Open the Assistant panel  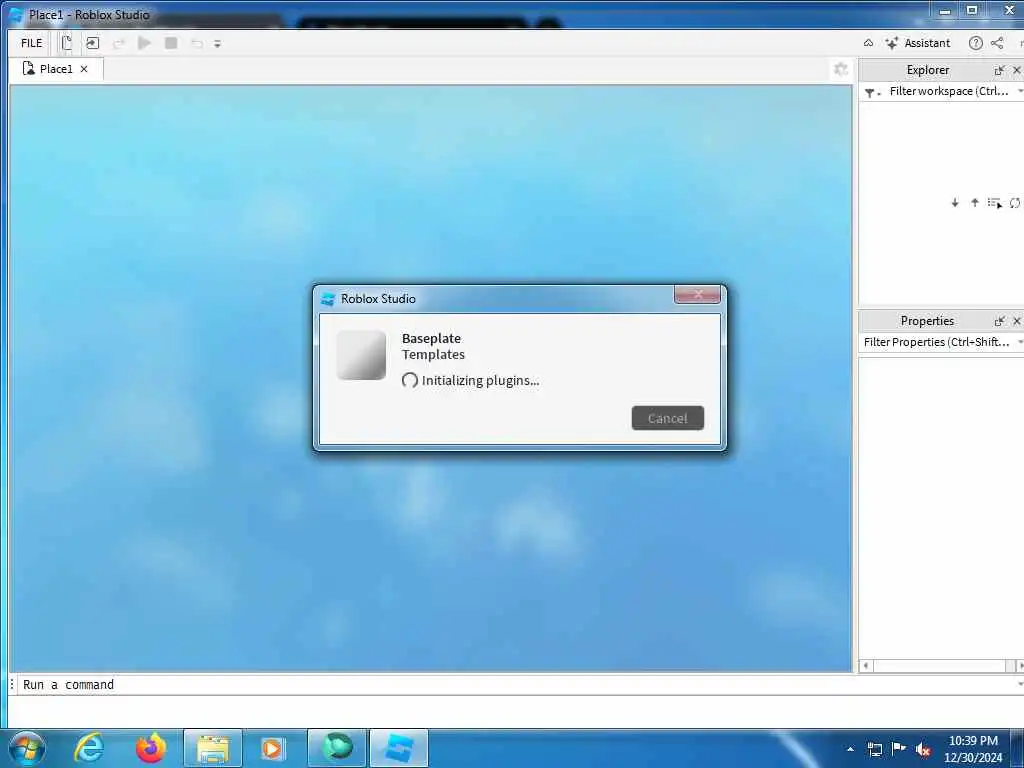pyautogui.click(x=918, y=43)
